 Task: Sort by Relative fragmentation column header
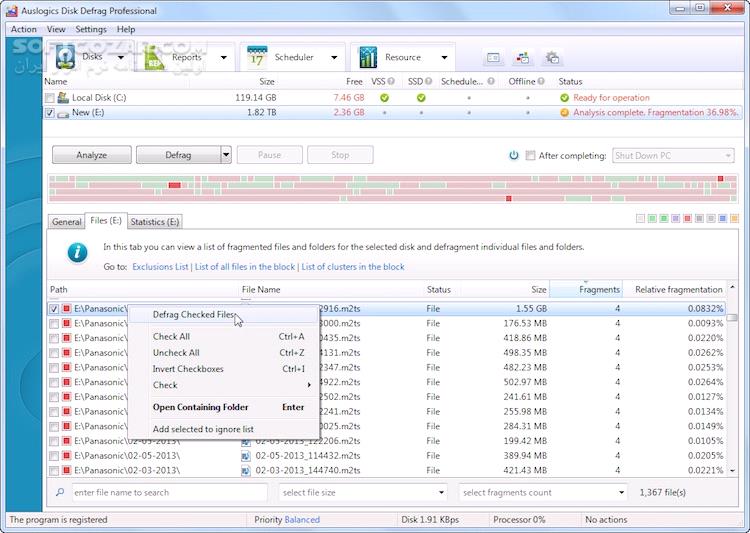tap(674, 290)
